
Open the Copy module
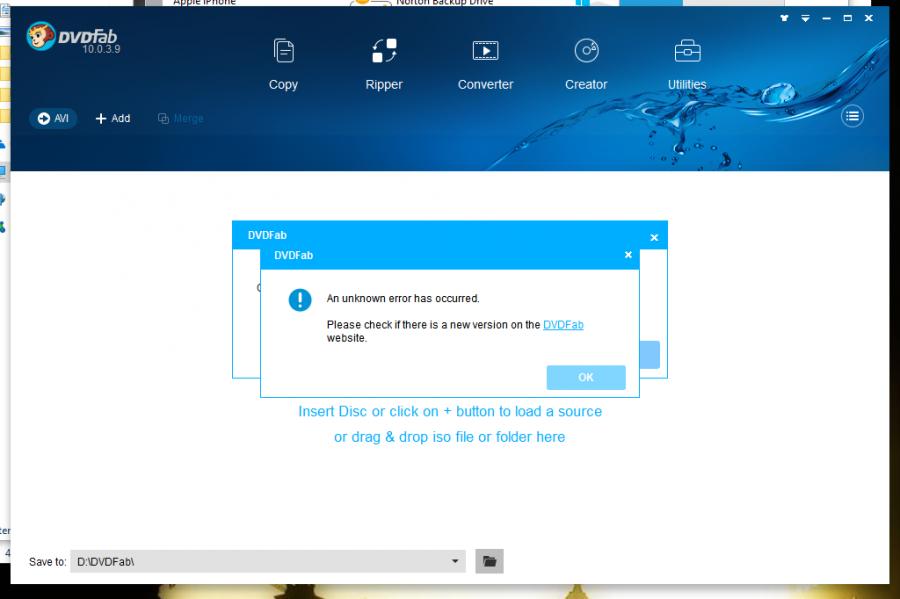coord(283,64)
